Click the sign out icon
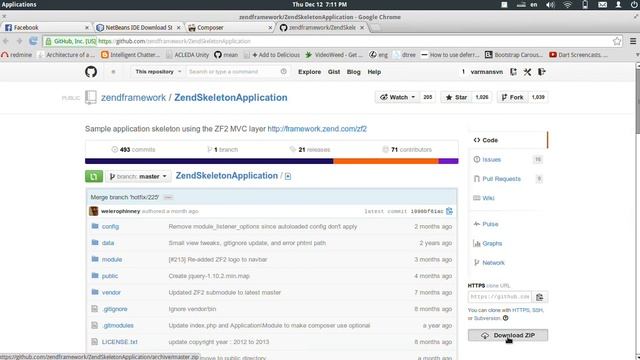The height and width of the screenshot is (360, 640). 542,72
